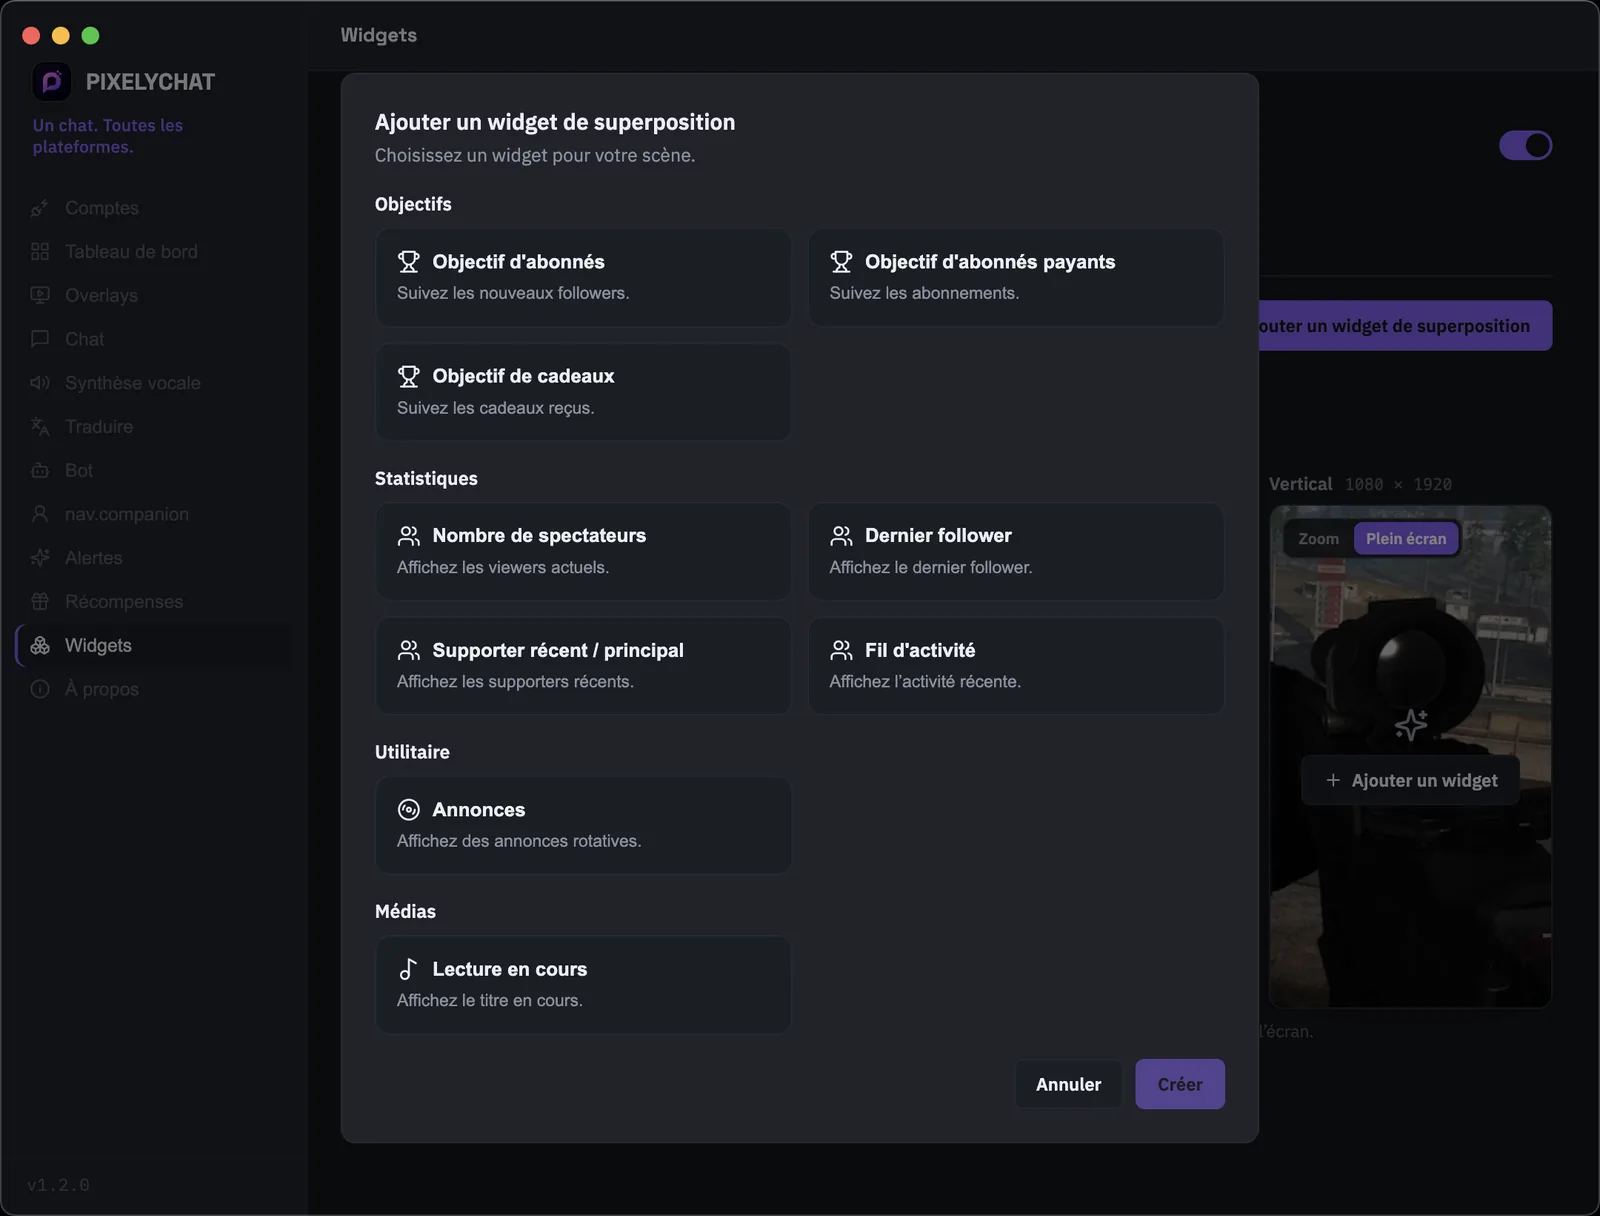Click trophy icon of Objectif d'abonnés payants
Image resolution: width=1600 pixels, height=1216 pixels.
pos(841,262)
